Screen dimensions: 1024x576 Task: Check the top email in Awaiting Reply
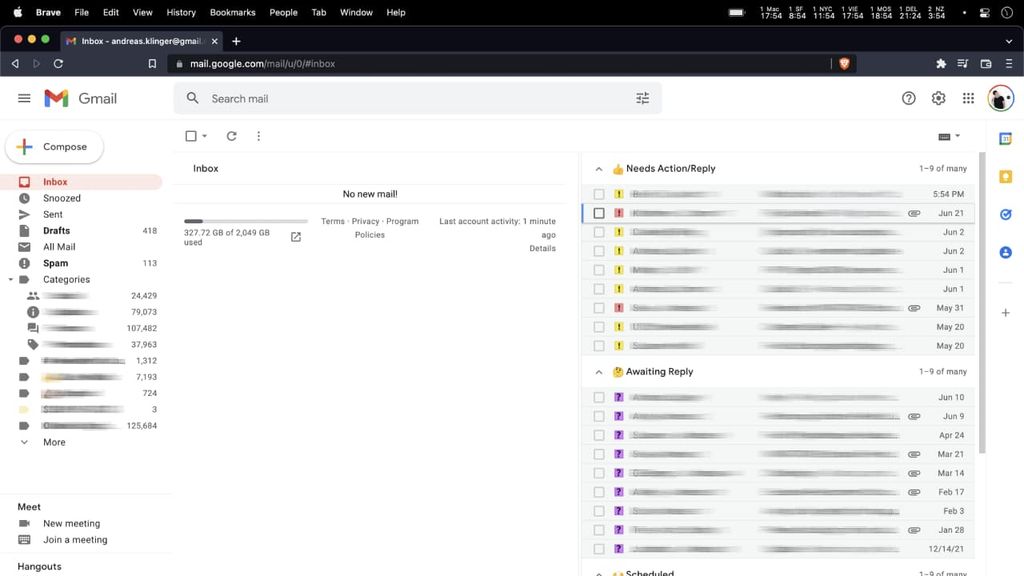(x=599, y=397)
